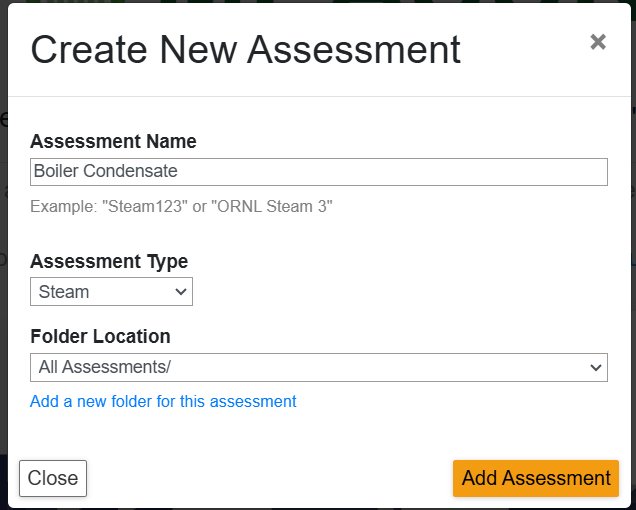Open the Assessment Type dropdown
The height and width of the screenshot is (510, 636).
(111, 292)
